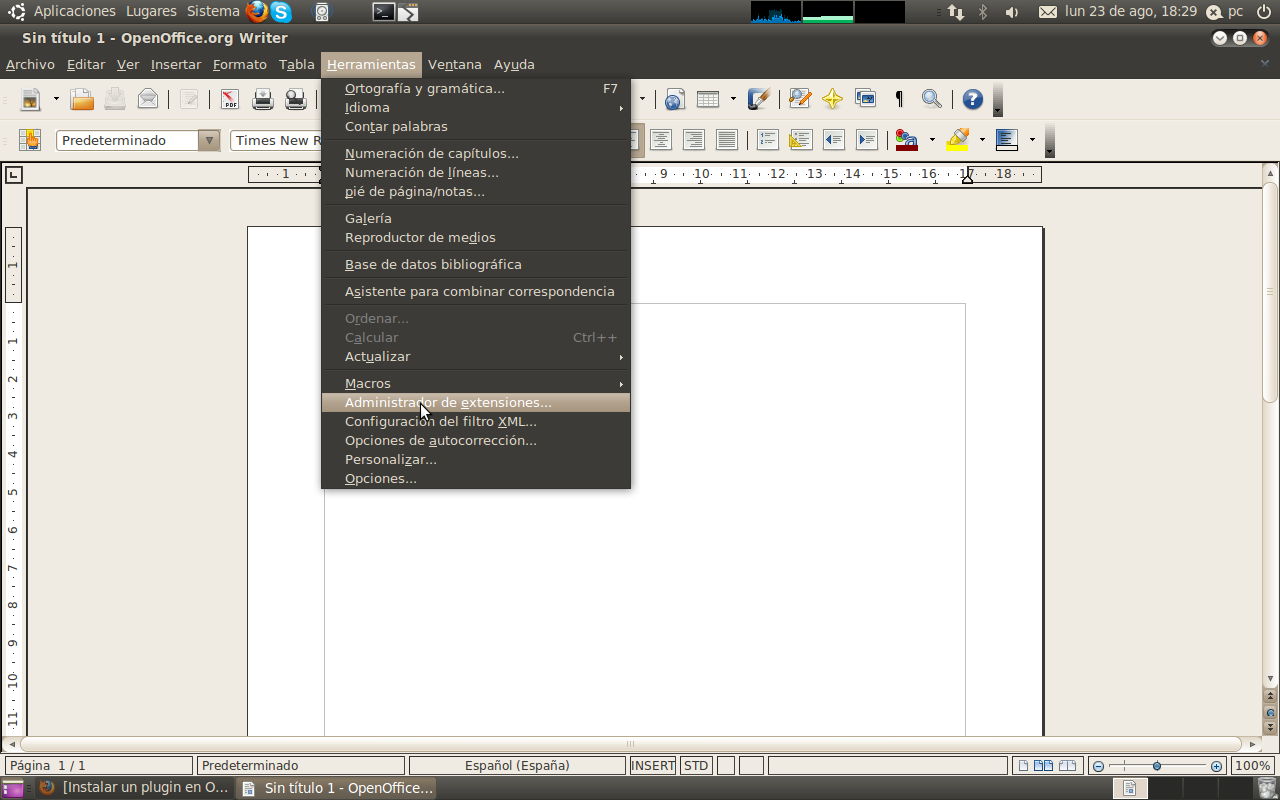Screen dimensions: 1280x800
Task: Click the zoom in plus button
Action: click(x=1216, y=766)
